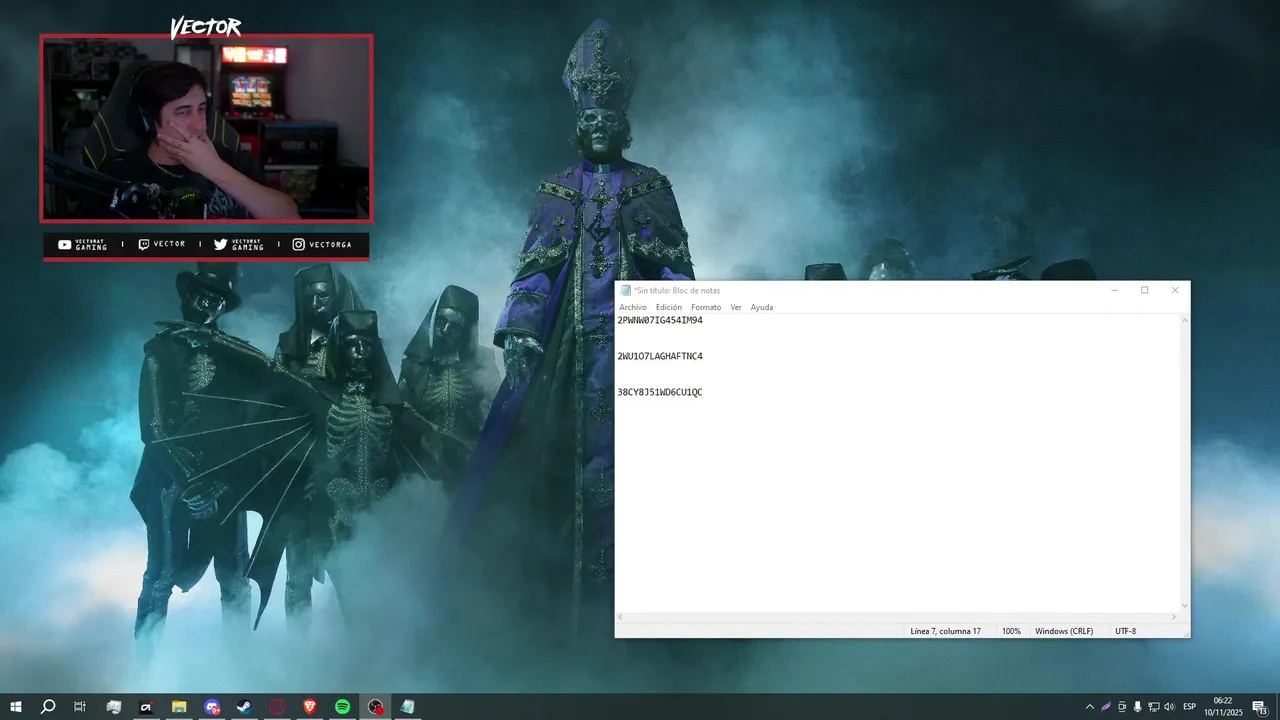This screenshot has height=720, width=1280.
Task: Click the Línea 7, columna 17 status entry
Action: click(945, 631)
